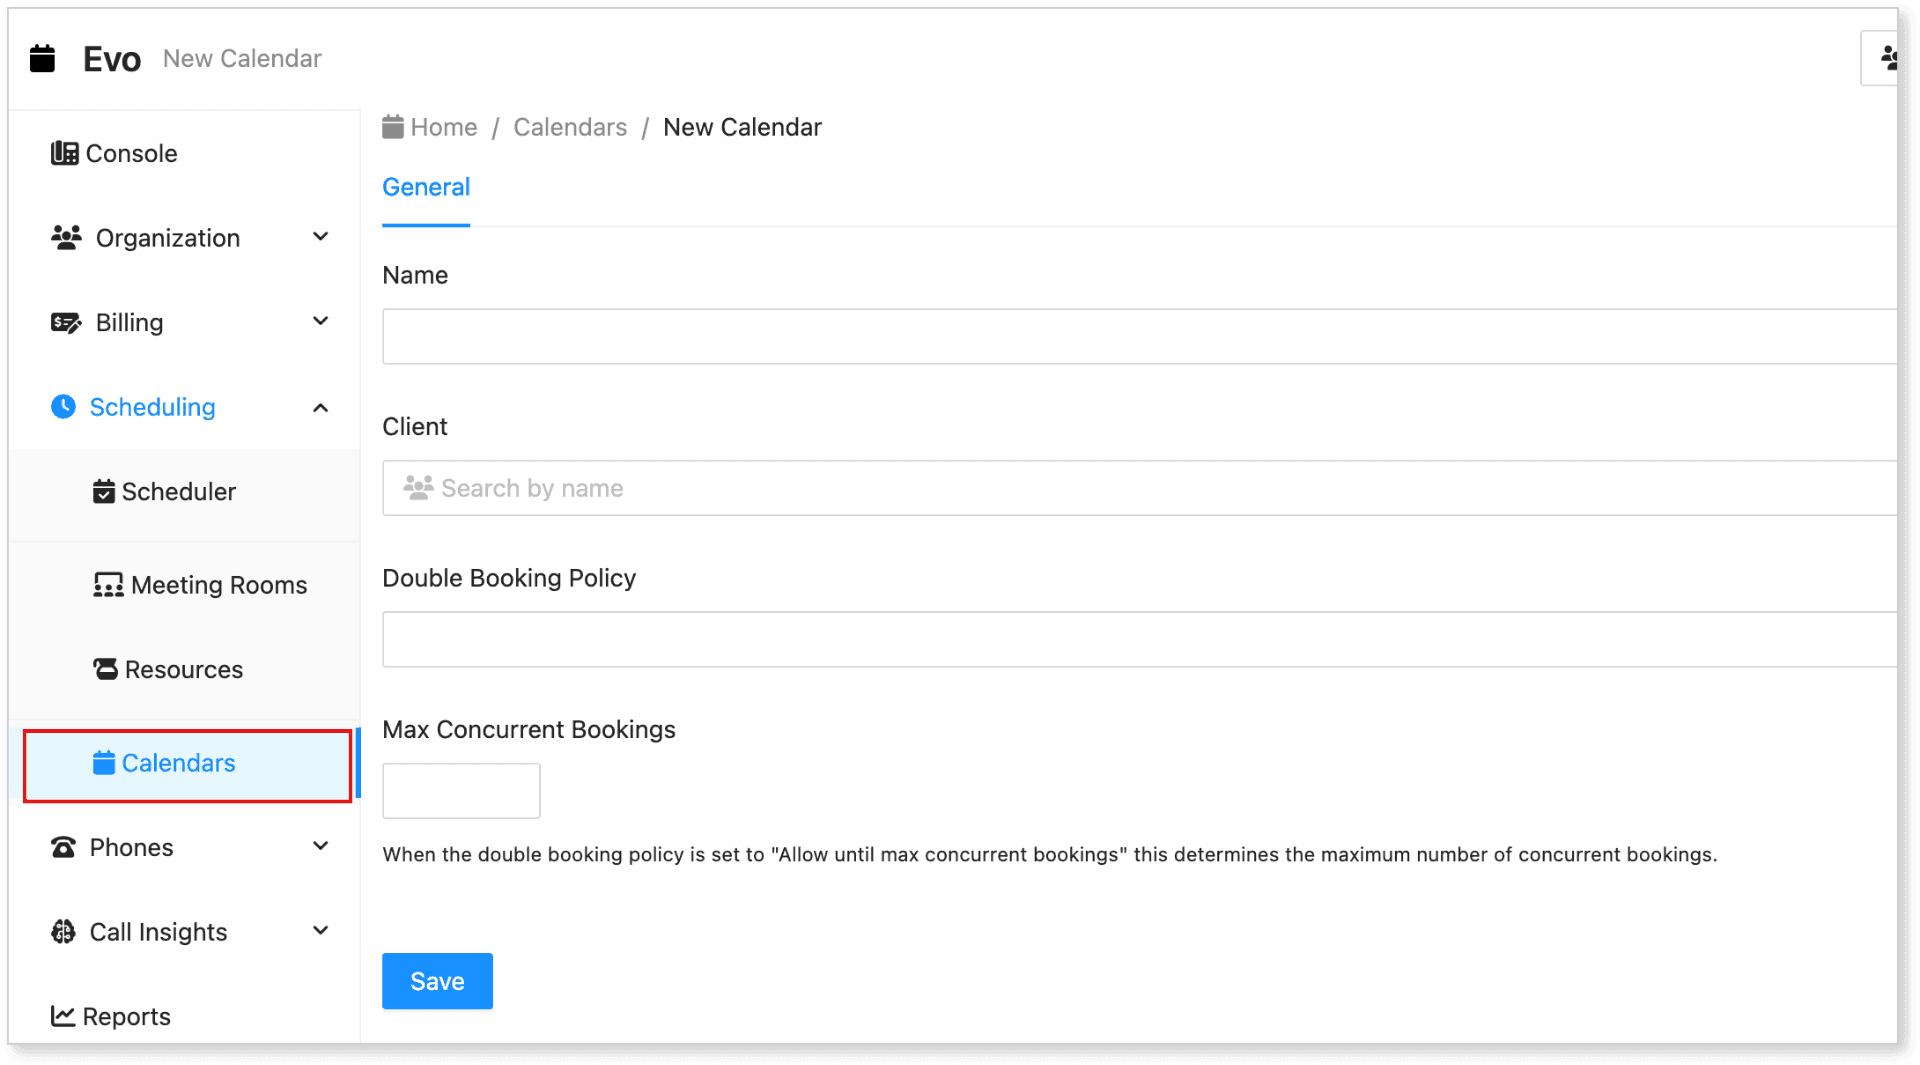
Task: Click the 'Max Concurrent Bookings' label
Action: click(x=529, y=729)
